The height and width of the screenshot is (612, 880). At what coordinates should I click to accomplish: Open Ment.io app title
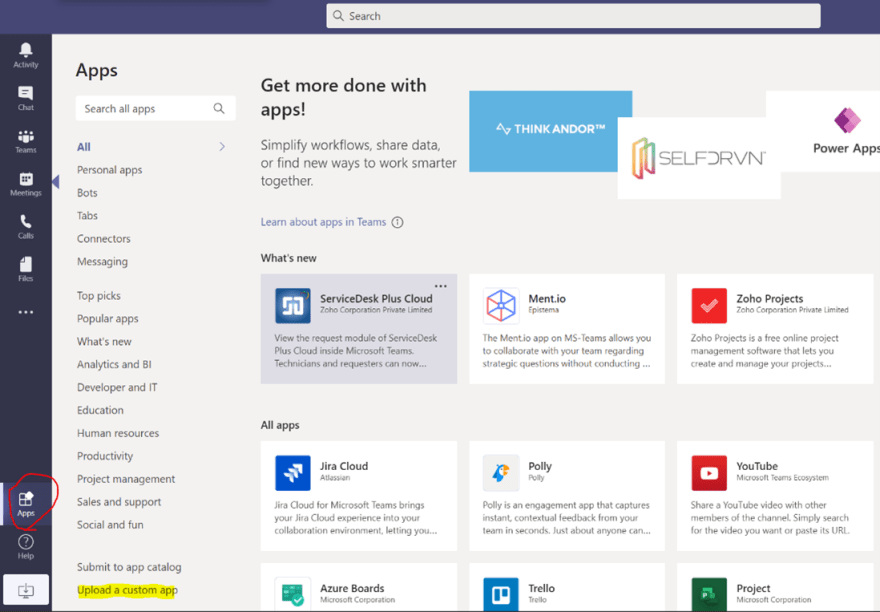pyautogui.click(x=547, y=299)
